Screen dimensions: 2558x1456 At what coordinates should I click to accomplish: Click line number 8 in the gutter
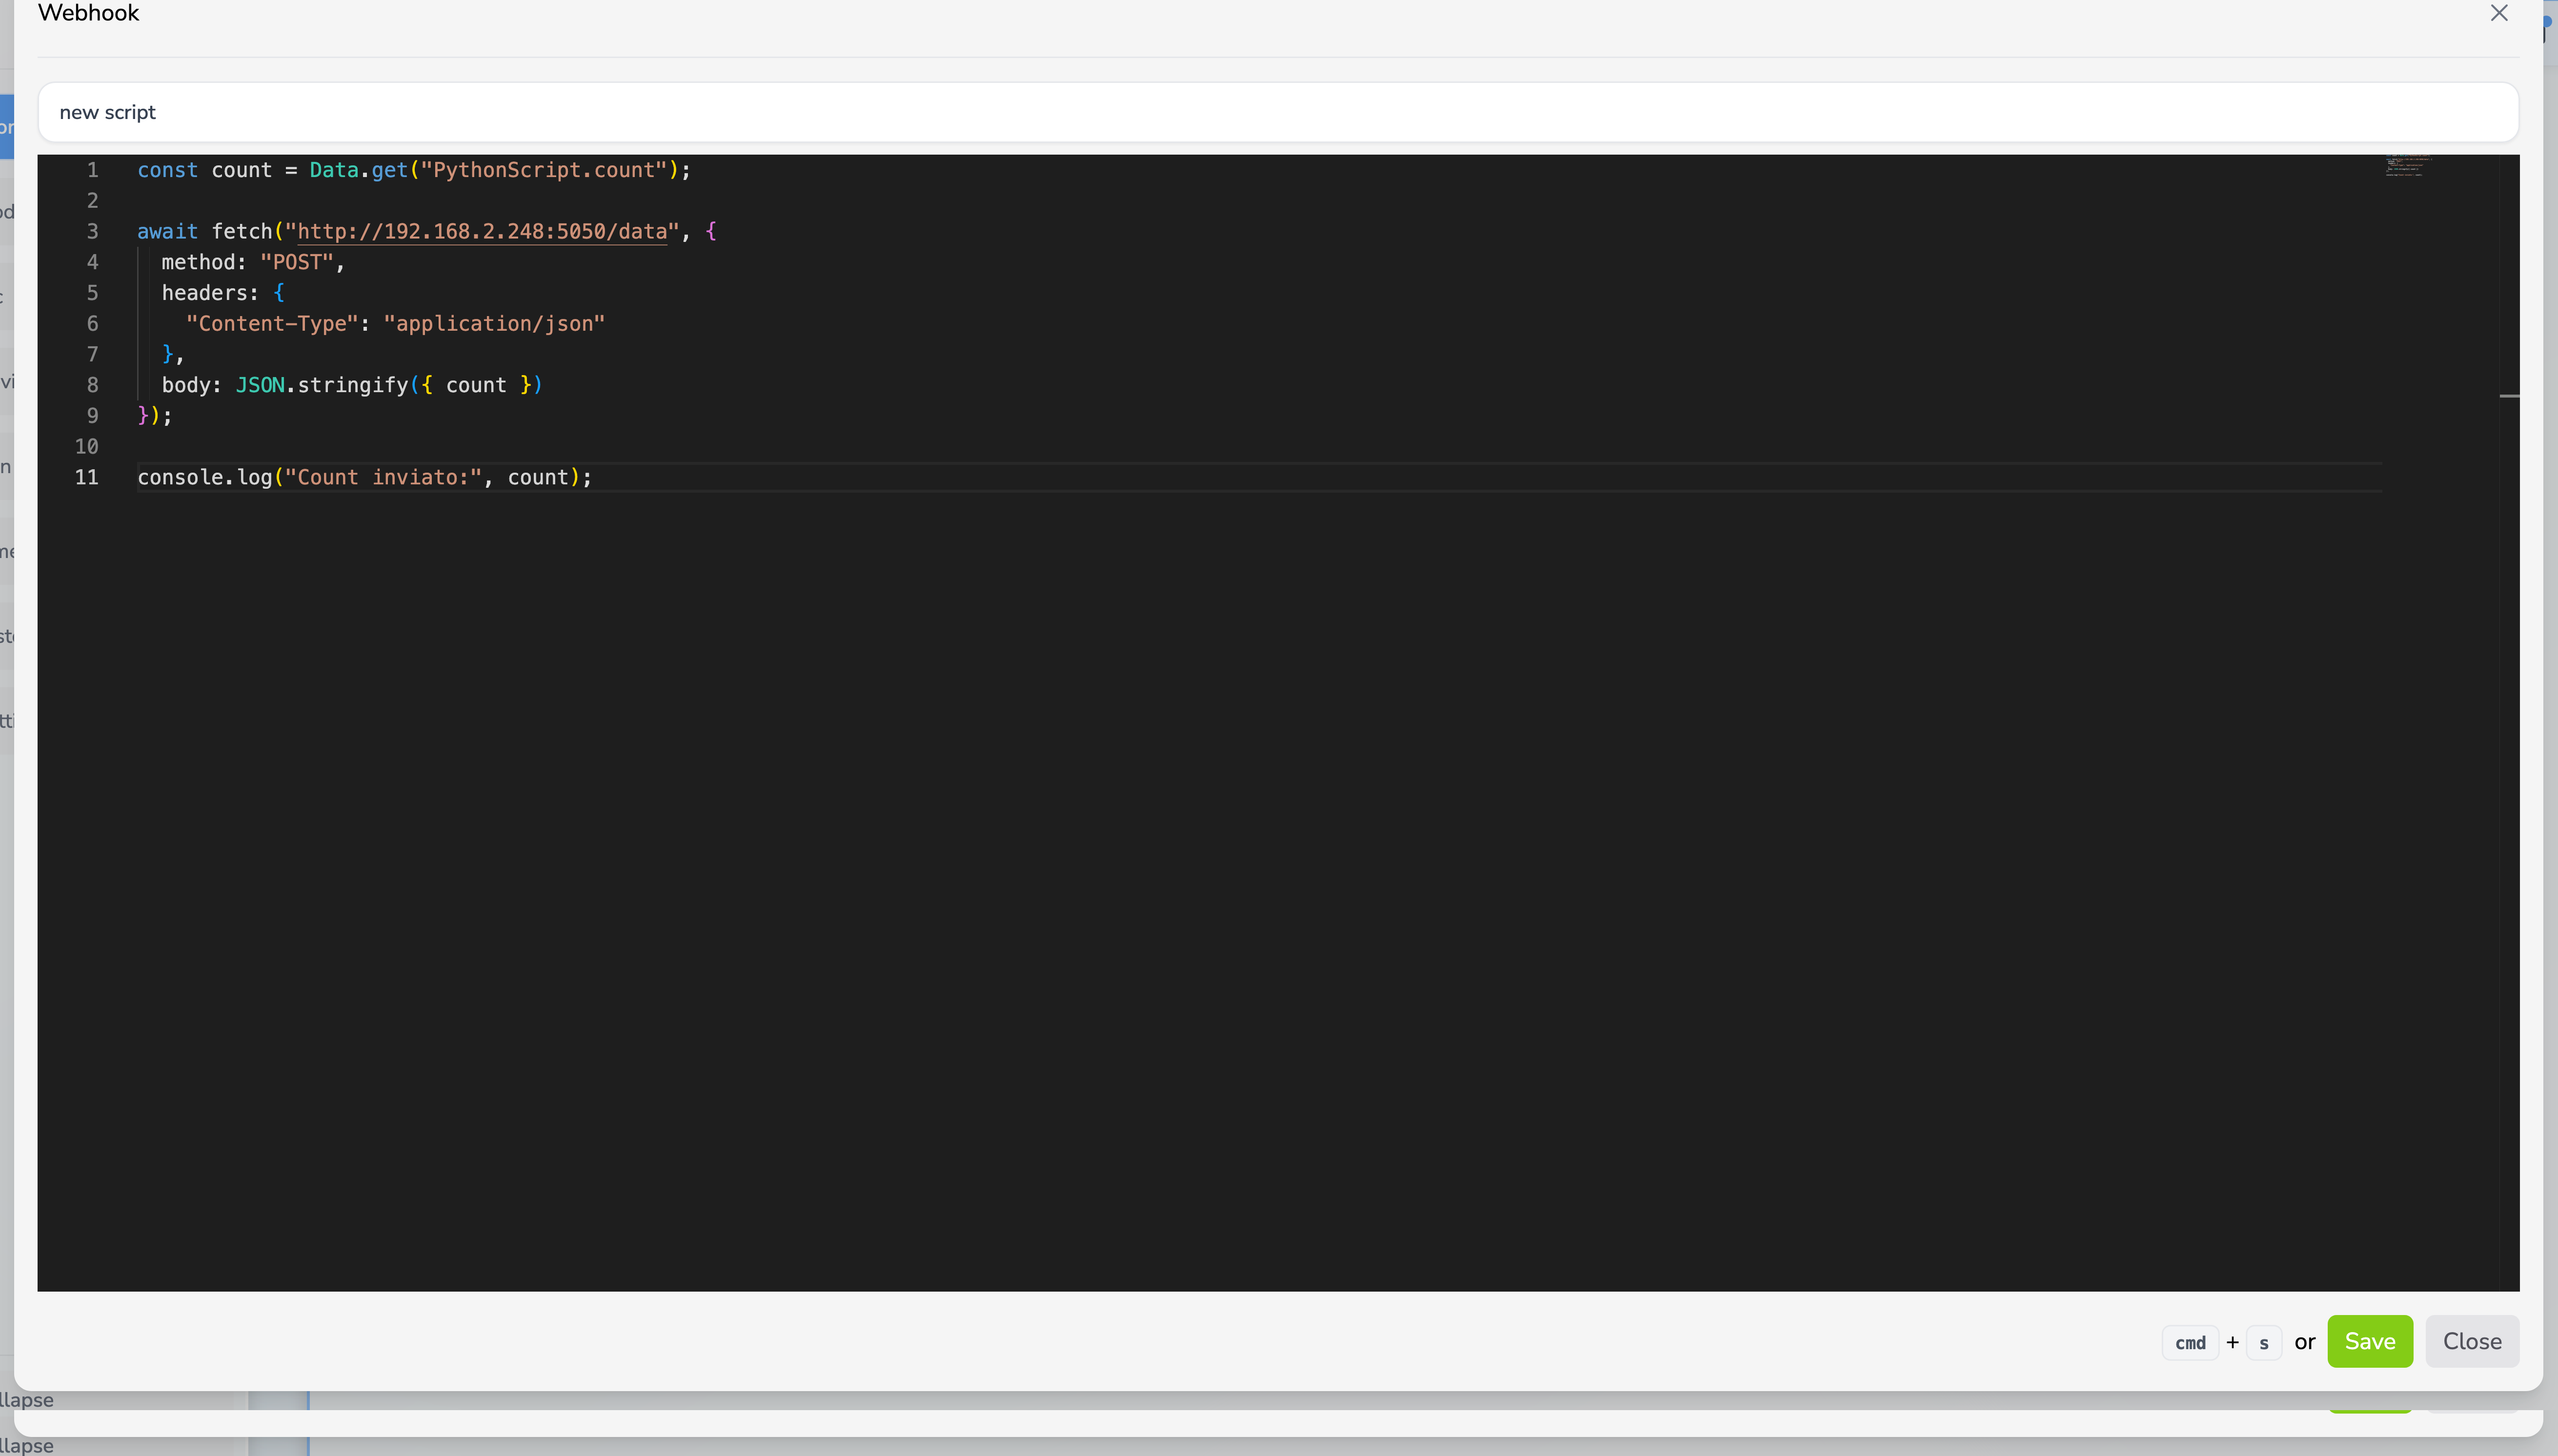[x=92, y=385]
